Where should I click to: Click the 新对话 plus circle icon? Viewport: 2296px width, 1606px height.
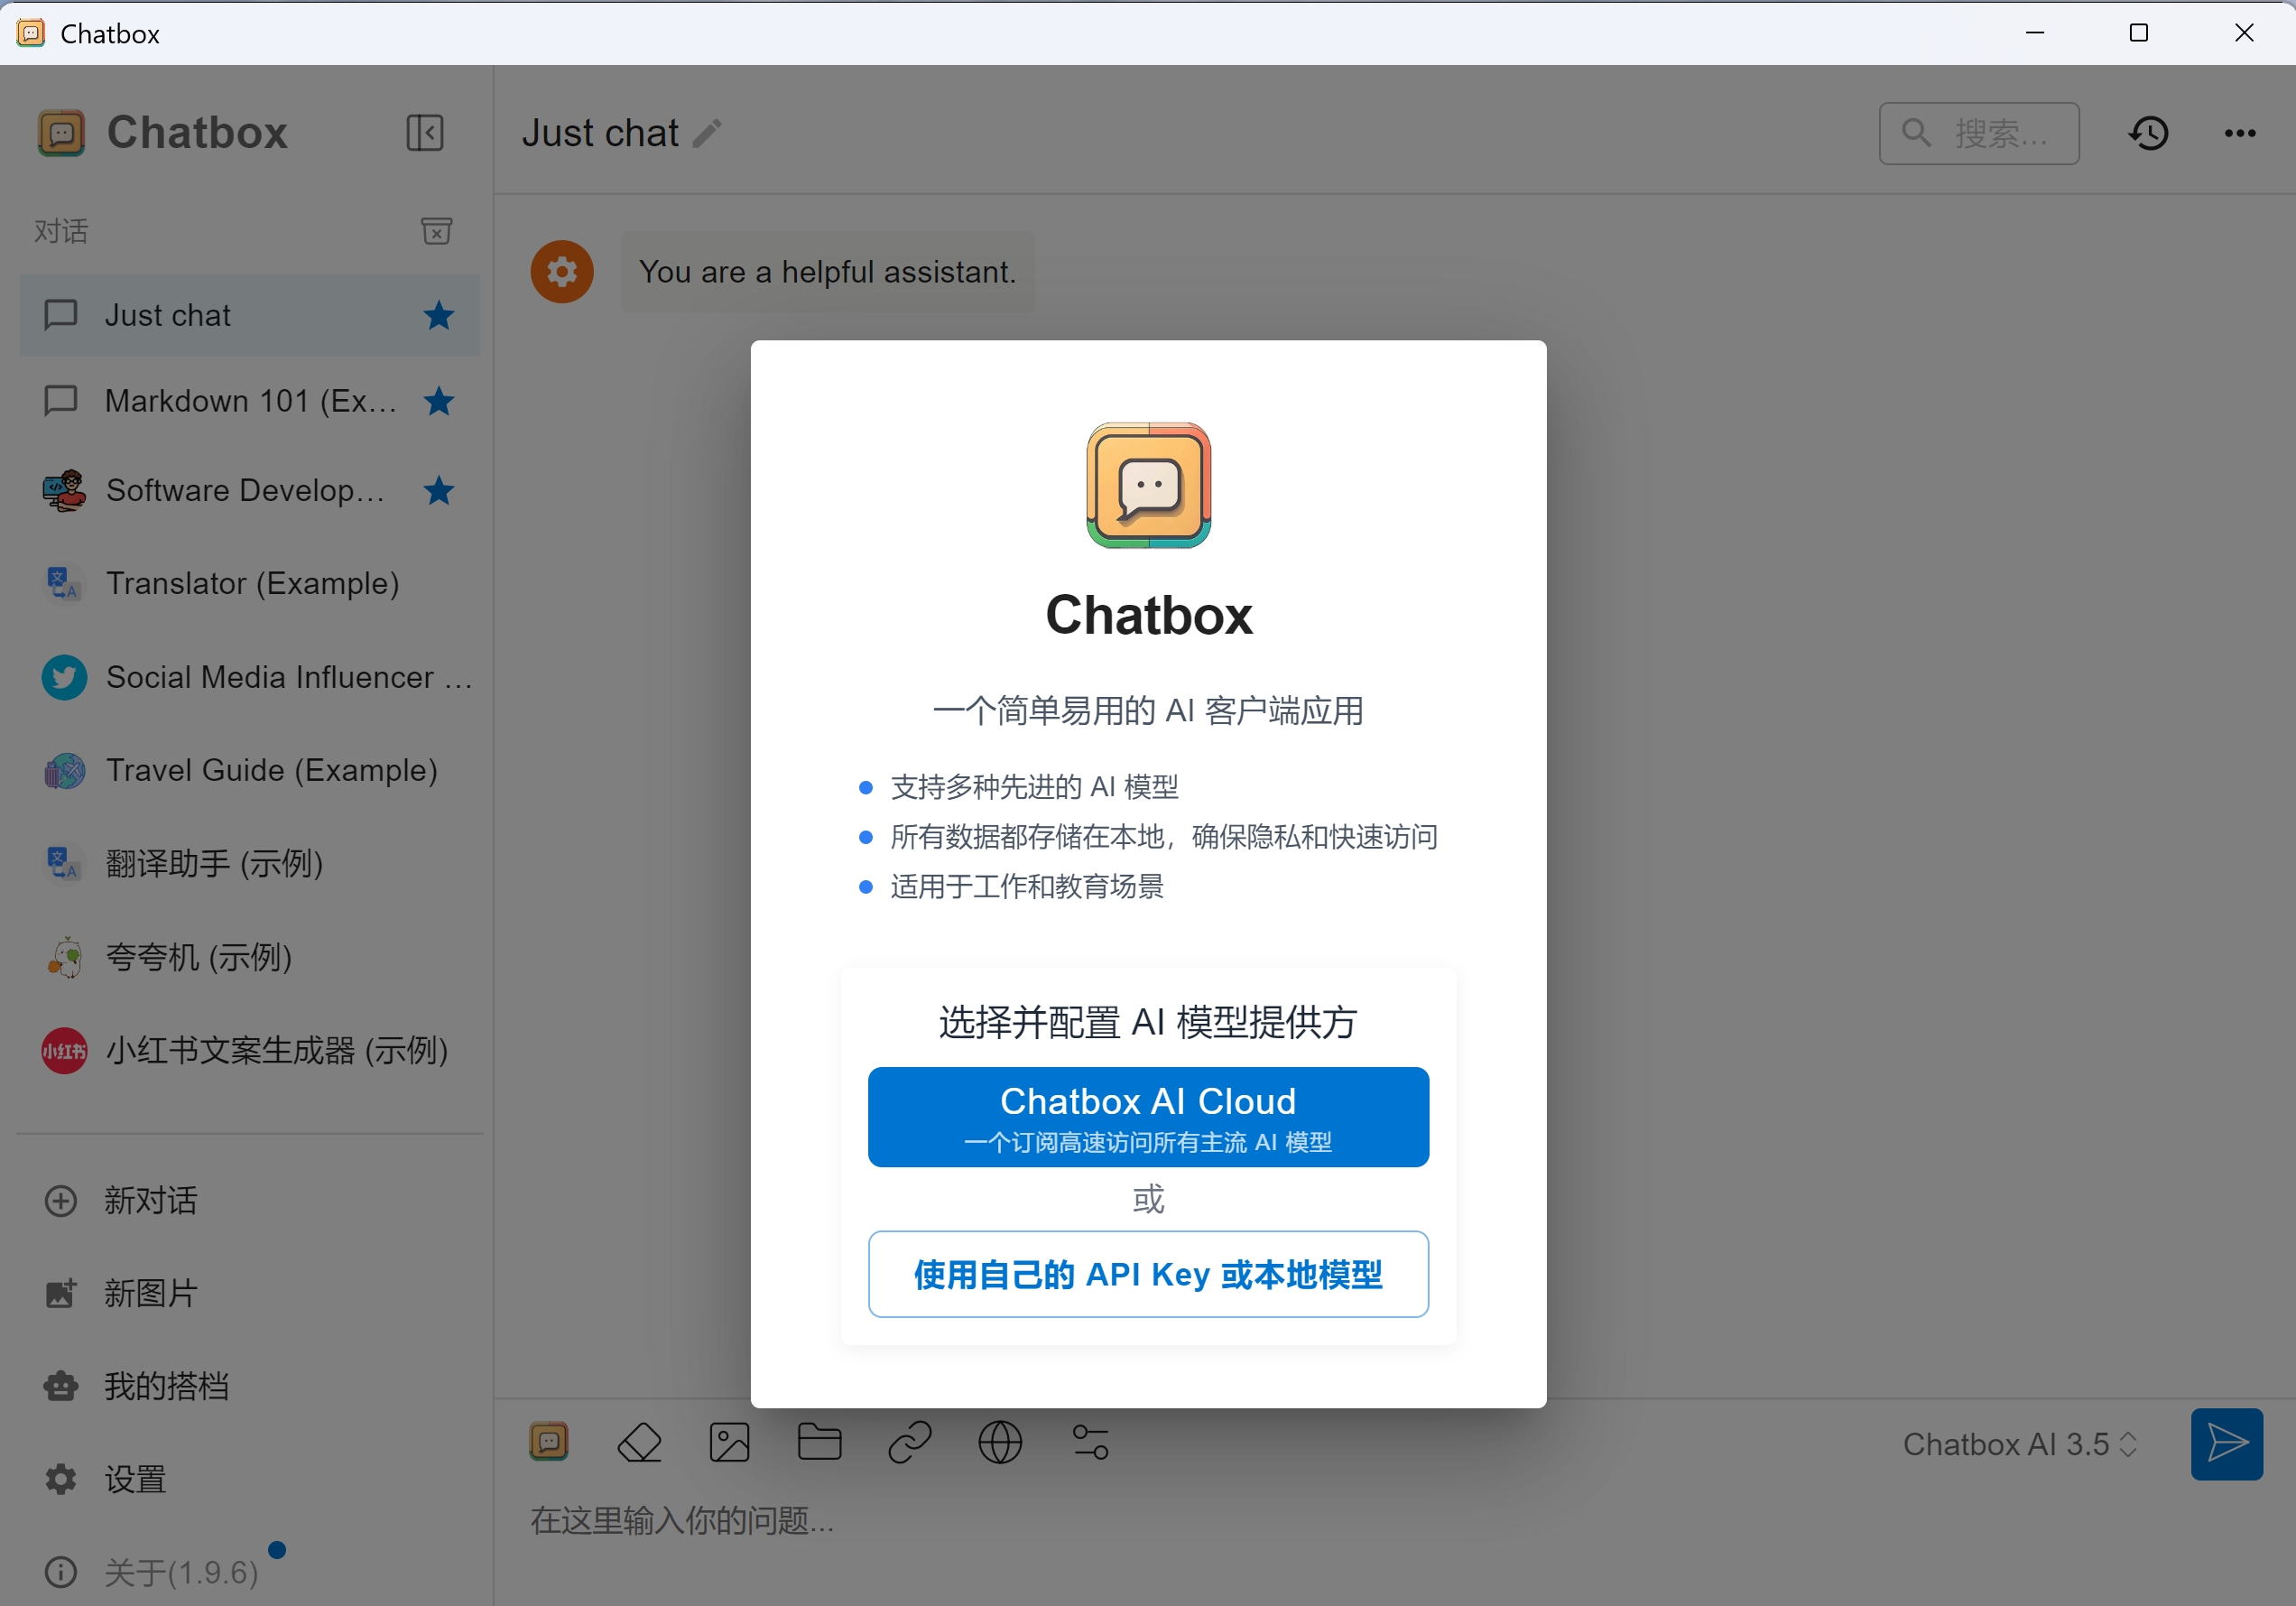(61, 1200)
